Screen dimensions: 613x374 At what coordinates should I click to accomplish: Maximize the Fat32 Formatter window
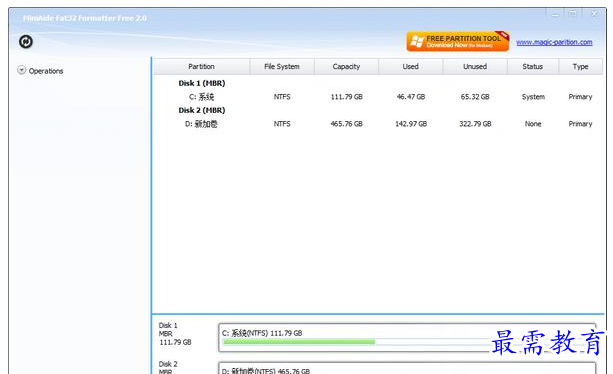[x=573, y=14]
